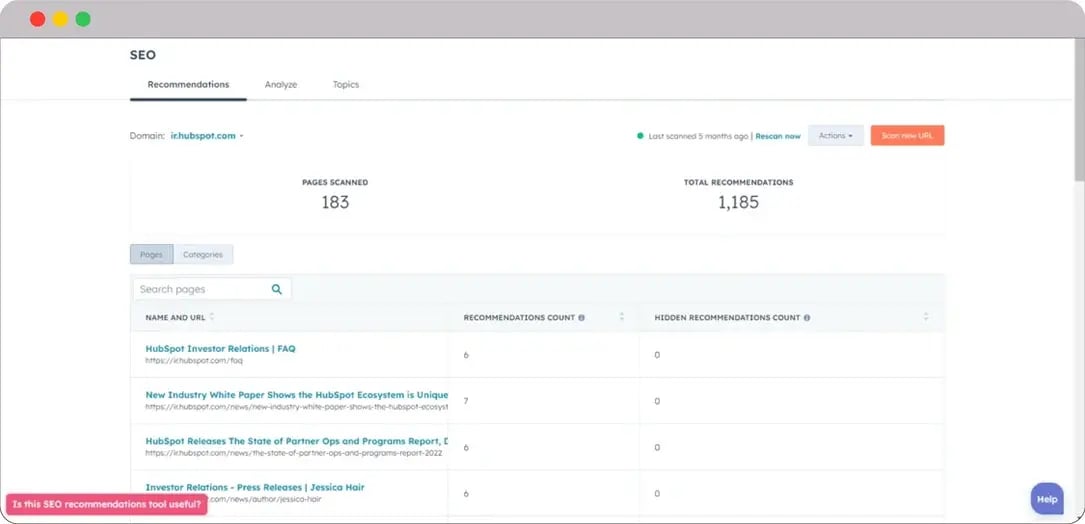The height and width of the screenshot is (524, 1085).
Task: Click the yellow window minimize button
Action: point(60,19)
